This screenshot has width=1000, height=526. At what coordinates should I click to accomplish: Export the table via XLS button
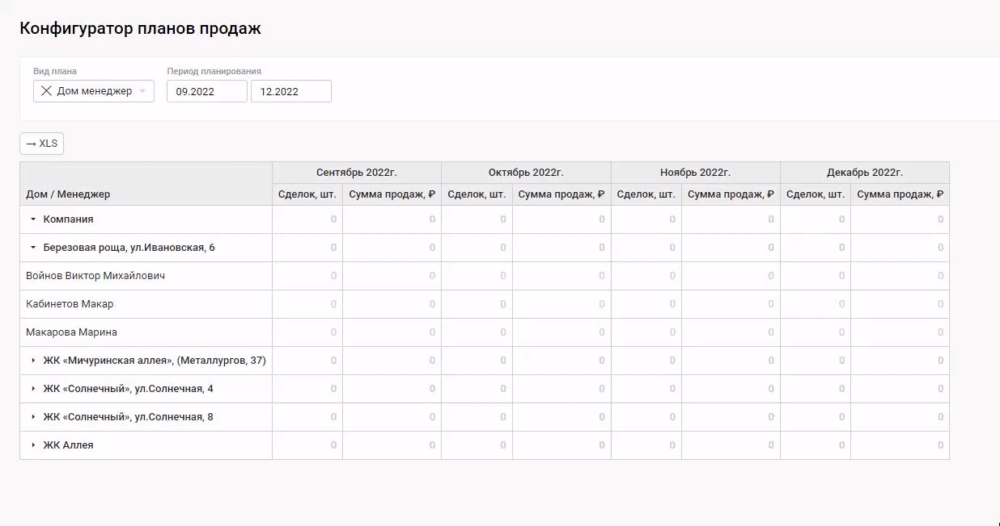(42, 144)
